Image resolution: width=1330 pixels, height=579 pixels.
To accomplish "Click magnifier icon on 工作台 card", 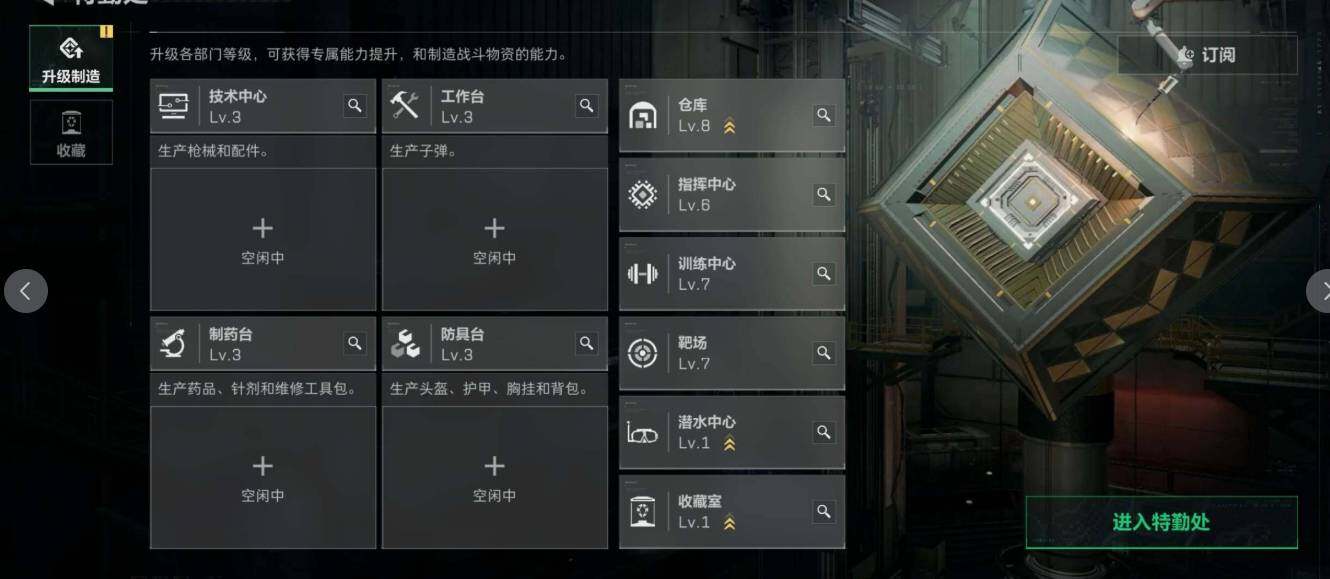I will [587, 105].
